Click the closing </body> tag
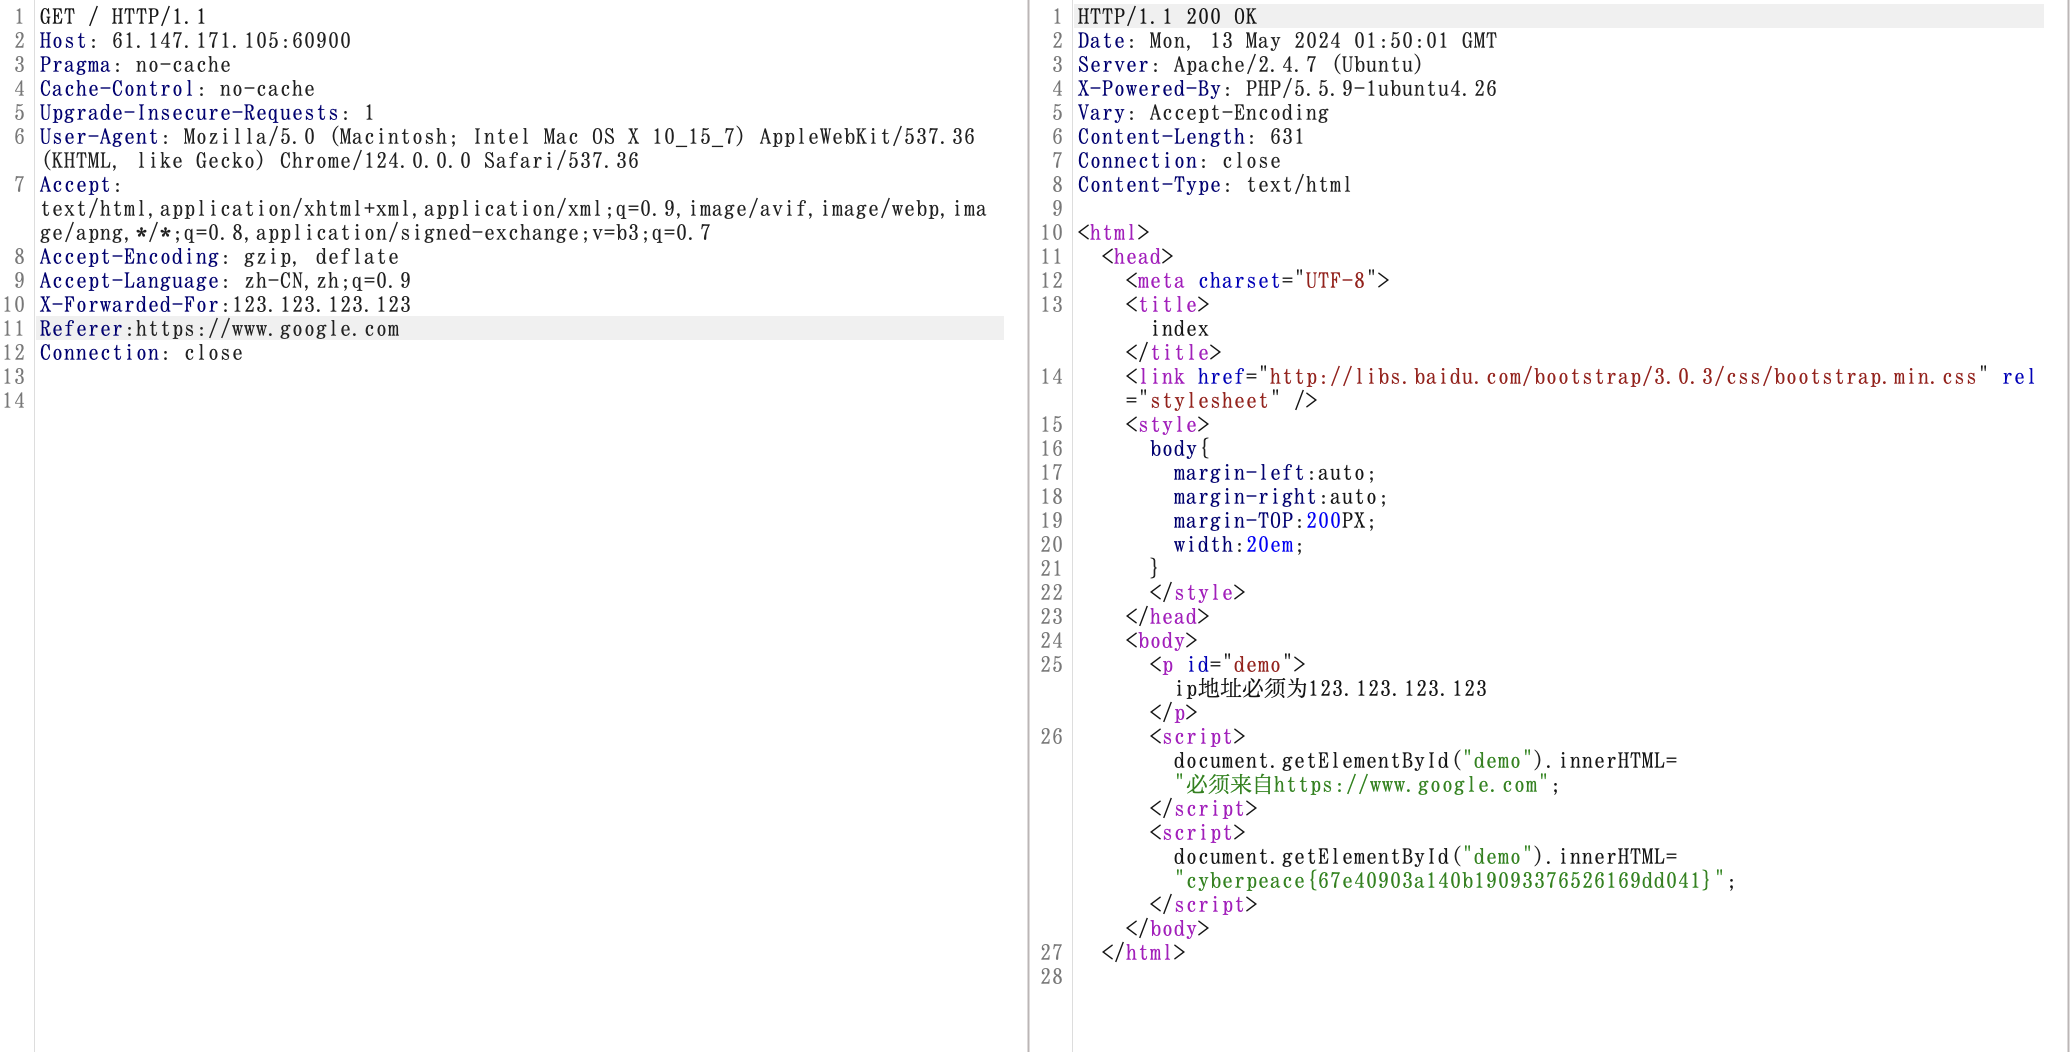2070x1052 pixels. point(1167,929)
